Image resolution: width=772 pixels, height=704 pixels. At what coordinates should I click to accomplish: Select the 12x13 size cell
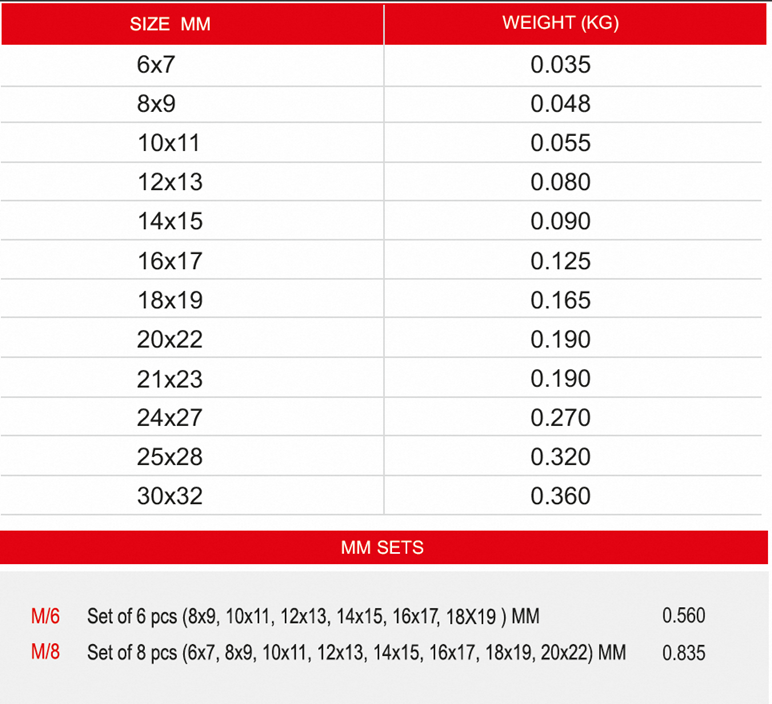click(170, 182)
